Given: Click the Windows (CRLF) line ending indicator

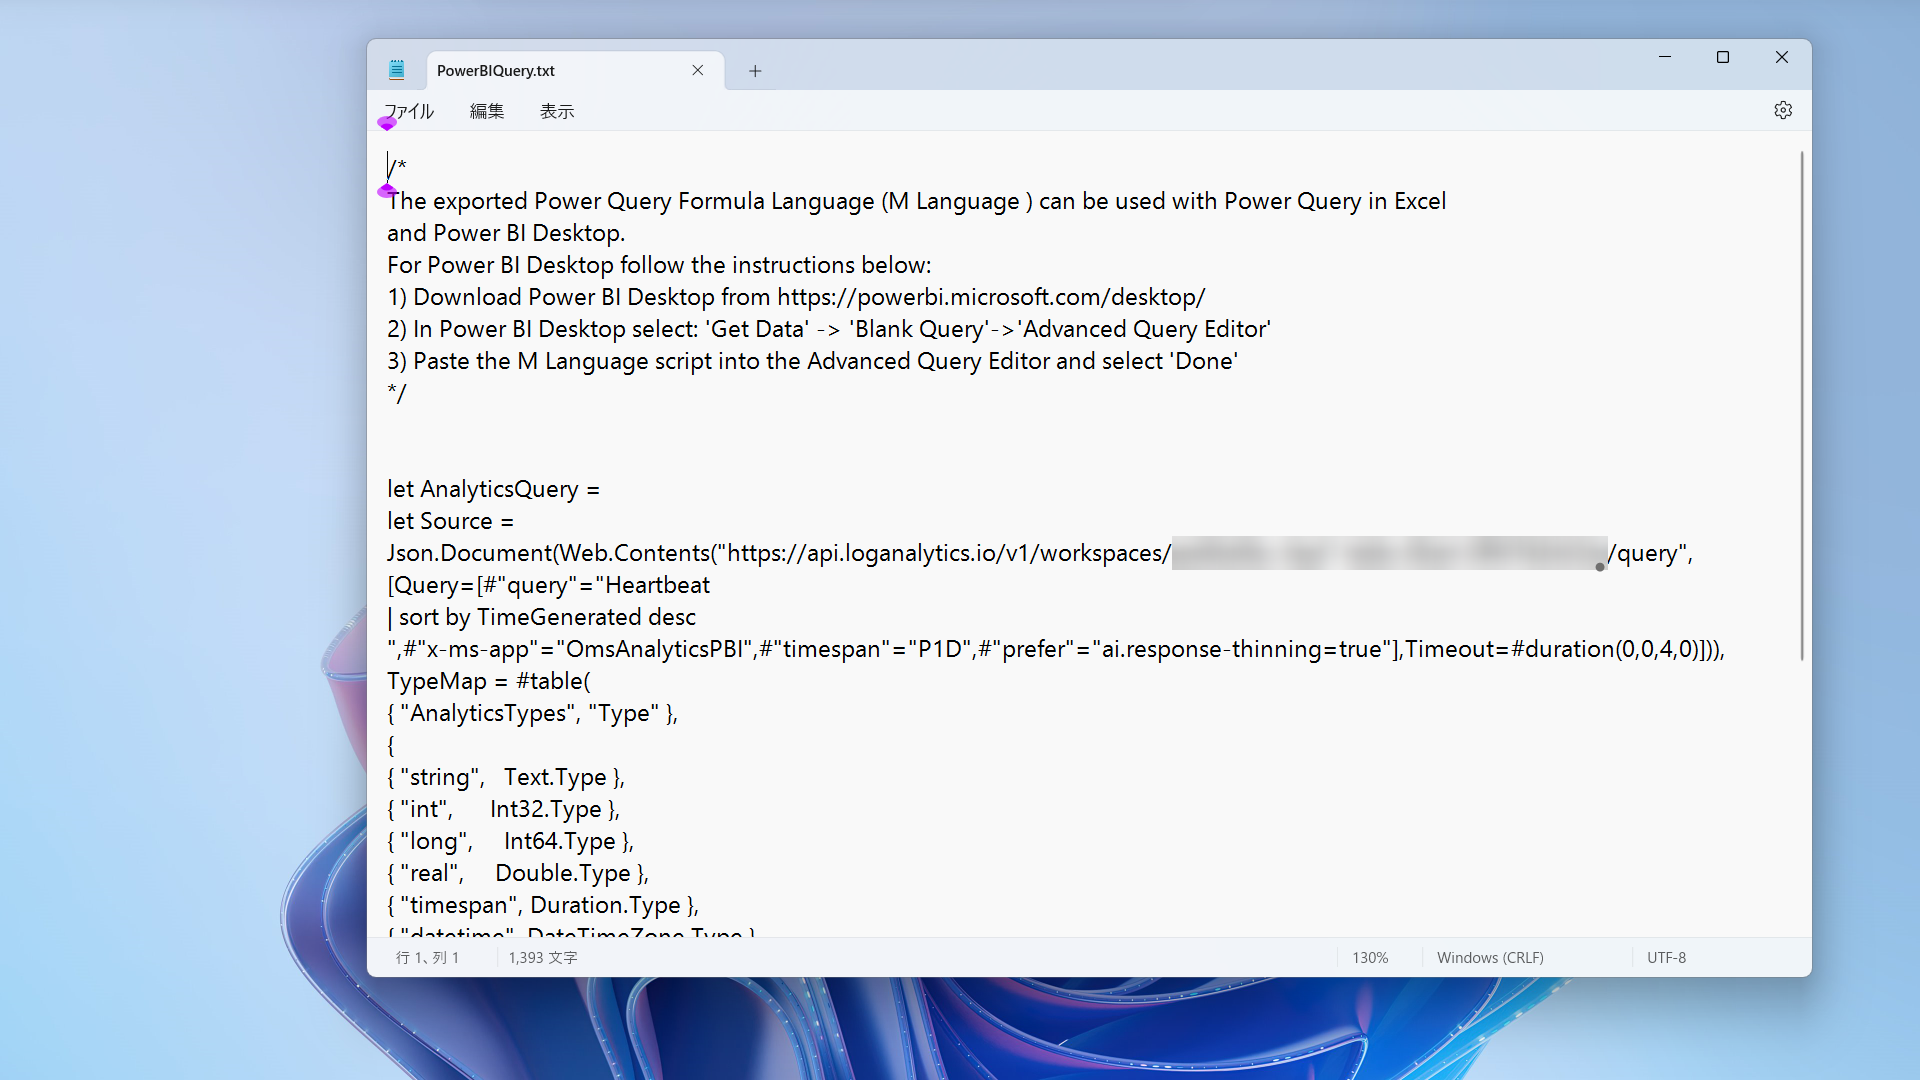Looking at the screenshot, I should 1490,957.
